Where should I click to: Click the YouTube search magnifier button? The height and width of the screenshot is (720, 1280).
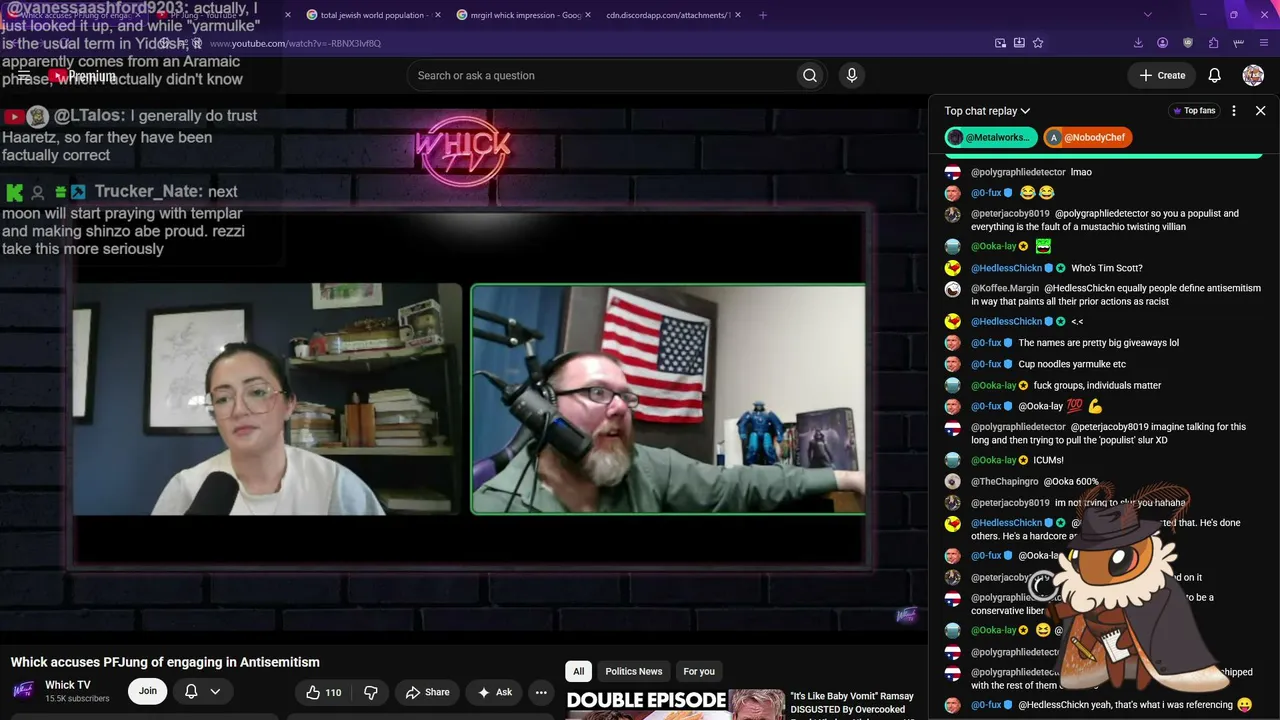[x=810, y=75]
